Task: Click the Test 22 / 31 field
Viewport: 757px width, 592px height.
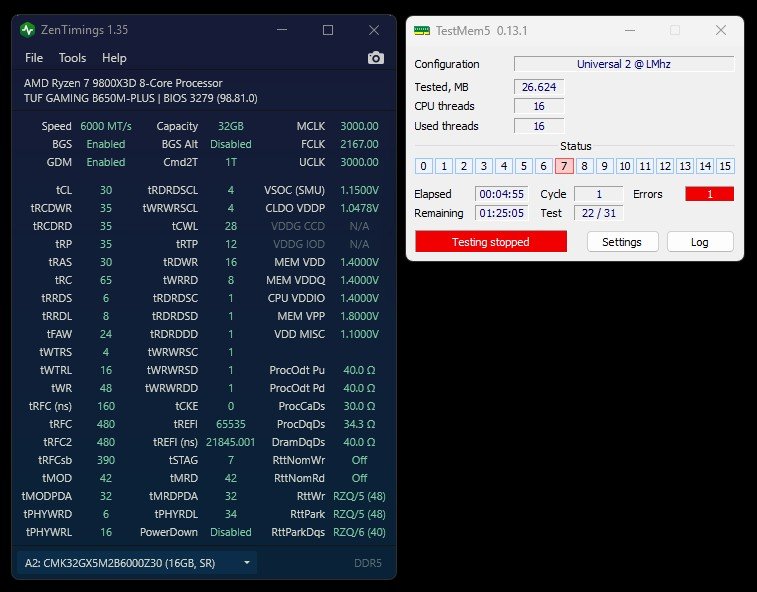Action: click(x=599, y=213)
